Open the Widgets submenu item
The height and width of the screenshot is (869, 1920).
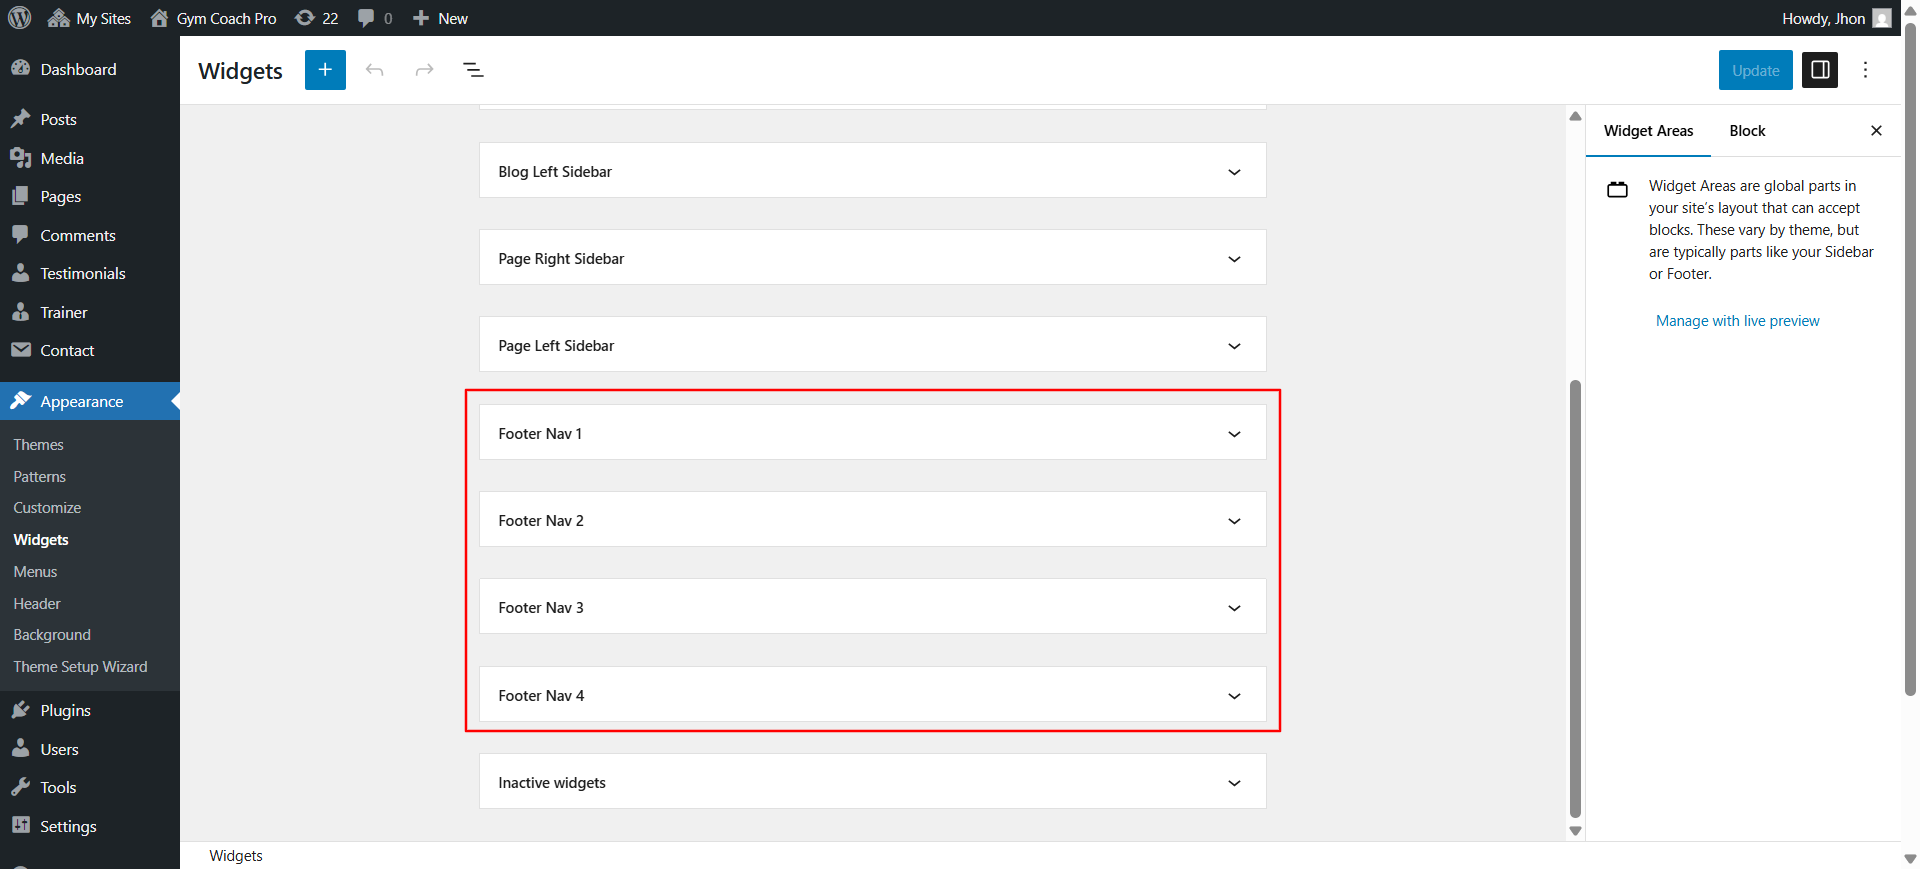(41, 540)
